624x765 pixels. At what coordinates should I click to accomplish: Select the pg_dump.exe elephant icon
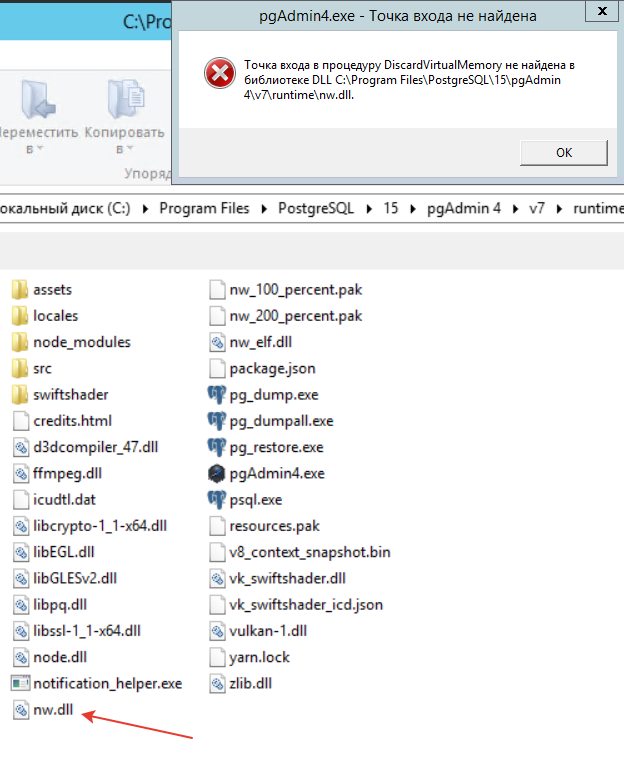(x=216, y=395)
